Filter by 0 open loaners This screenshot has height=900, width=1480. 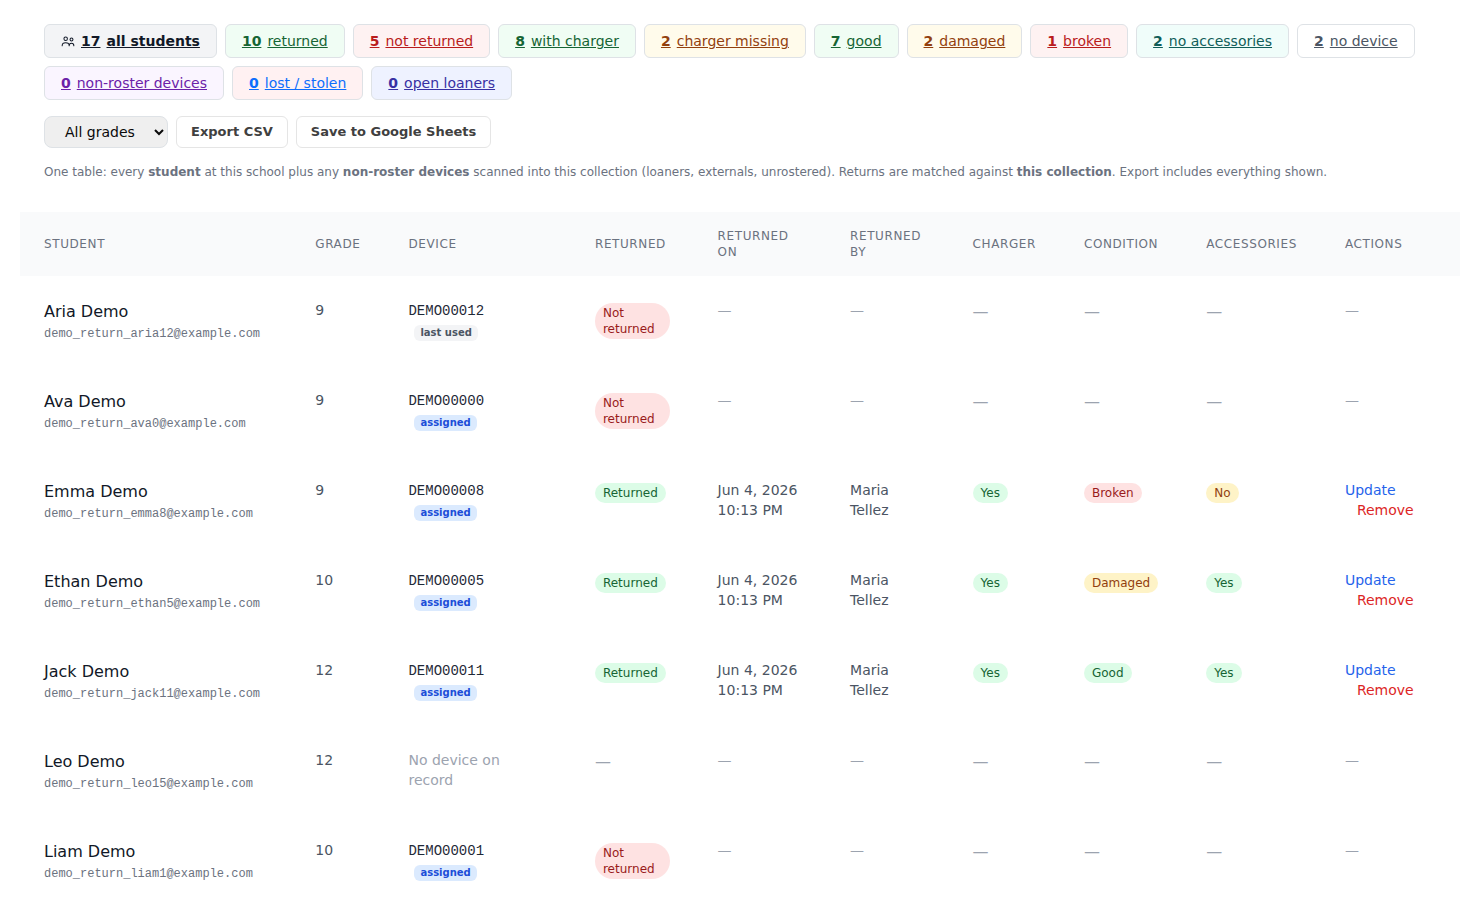coord(441,83)
